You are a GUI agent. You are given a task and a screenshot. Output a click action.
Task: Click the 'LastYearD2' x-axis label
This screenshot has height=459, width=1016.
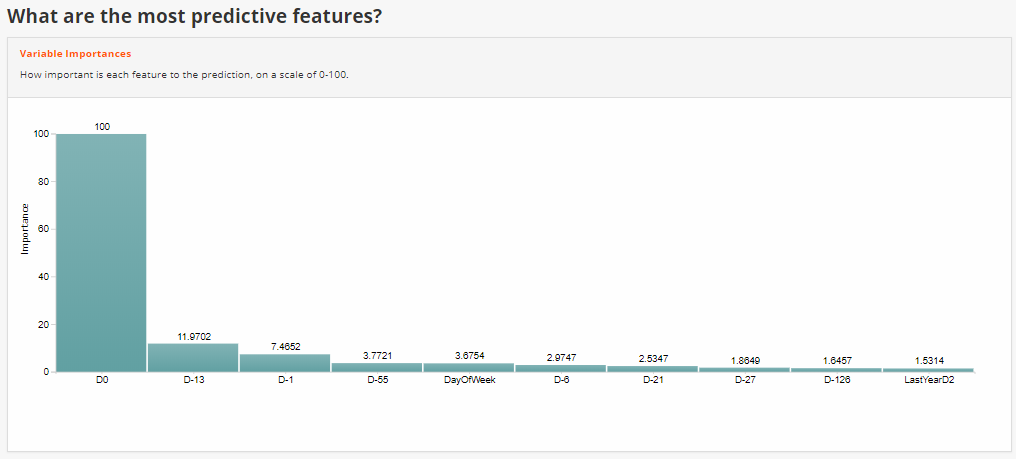click(x=928, y=381)
